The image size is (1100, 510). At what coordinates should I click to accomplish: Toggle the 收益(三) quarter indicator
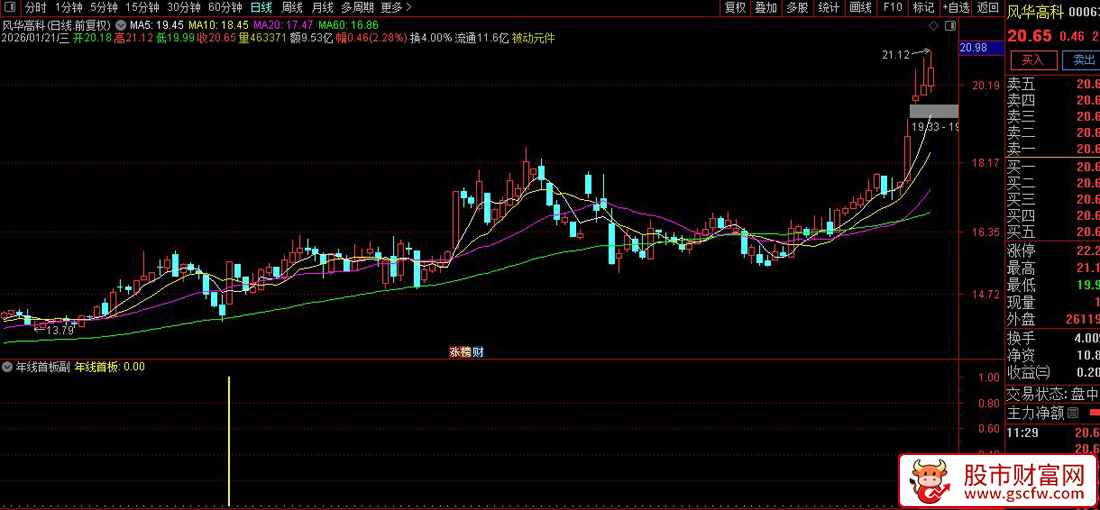click(1029, 371)
